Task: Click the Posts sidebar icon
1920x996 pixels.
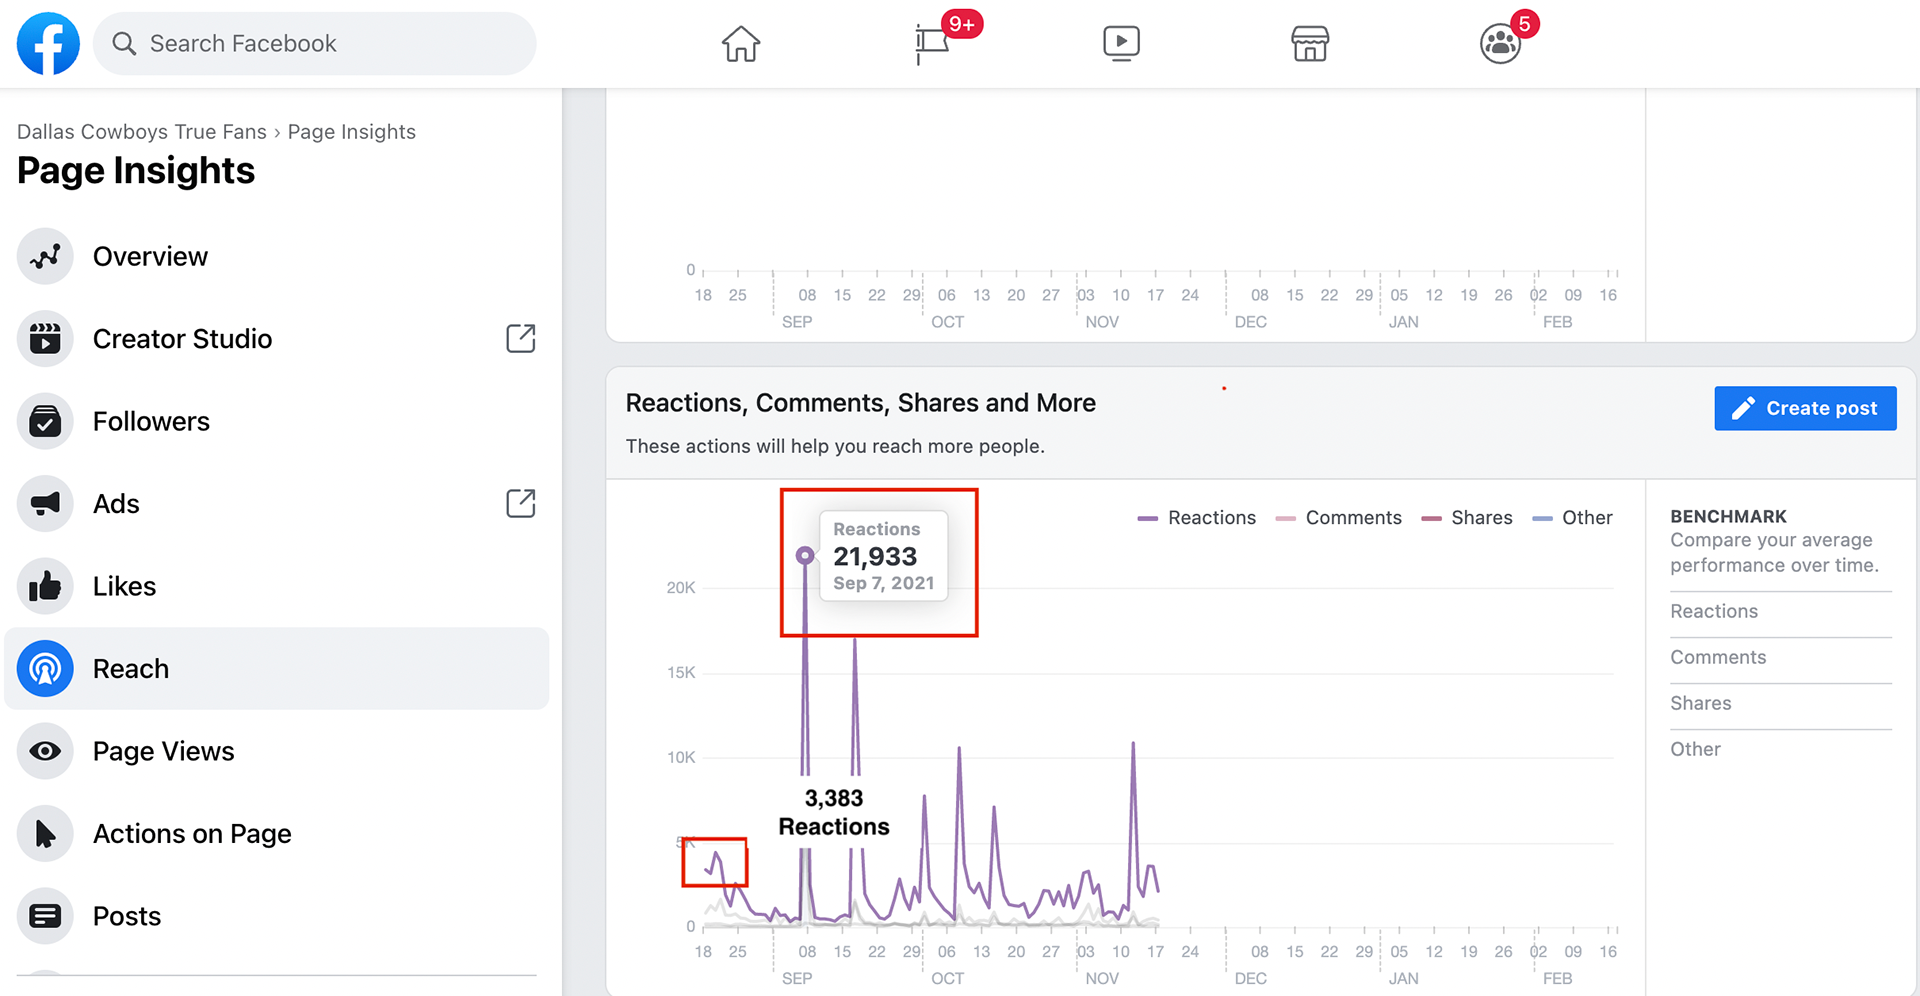Action: 45,916
